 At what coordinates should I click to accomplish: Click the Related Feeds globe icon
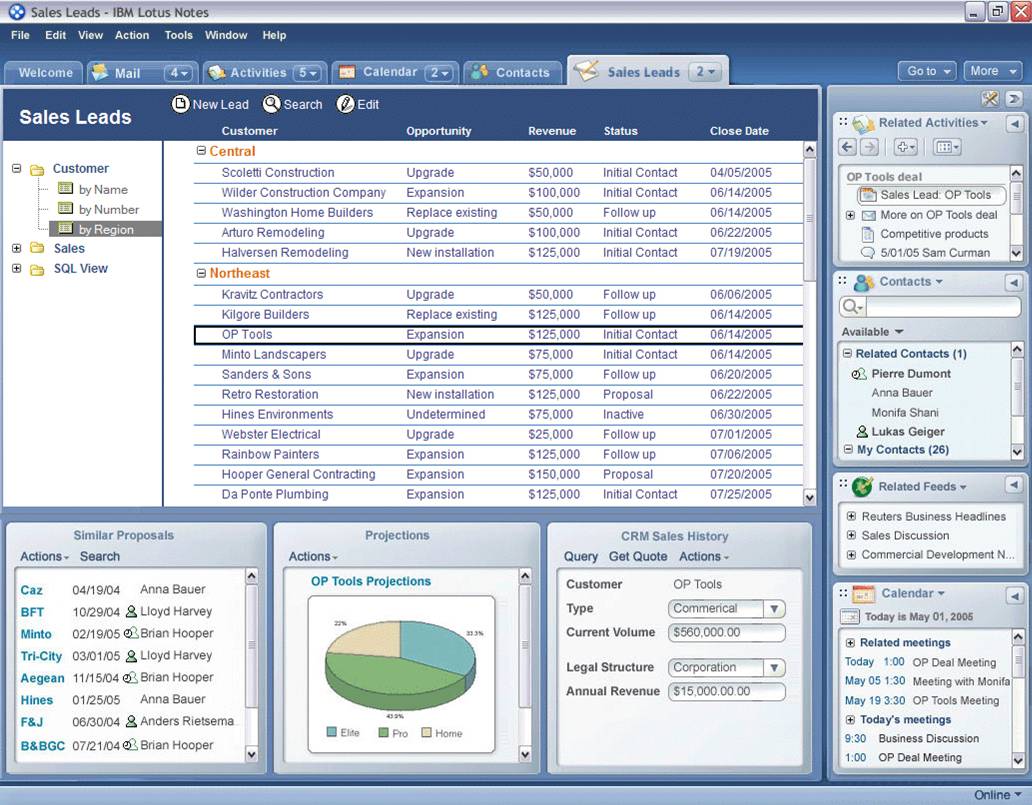[862, 487]
